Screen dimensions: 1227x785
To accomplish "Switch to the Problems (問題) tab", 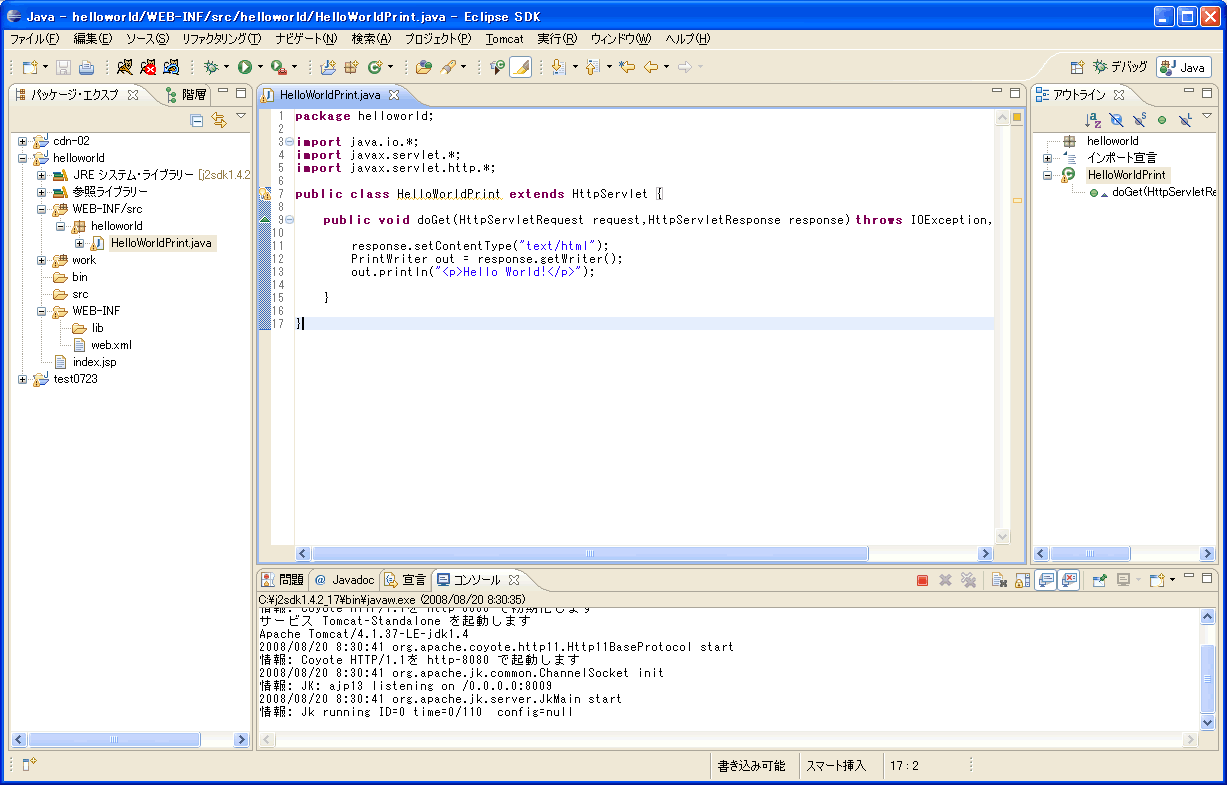I will [282, 580].
